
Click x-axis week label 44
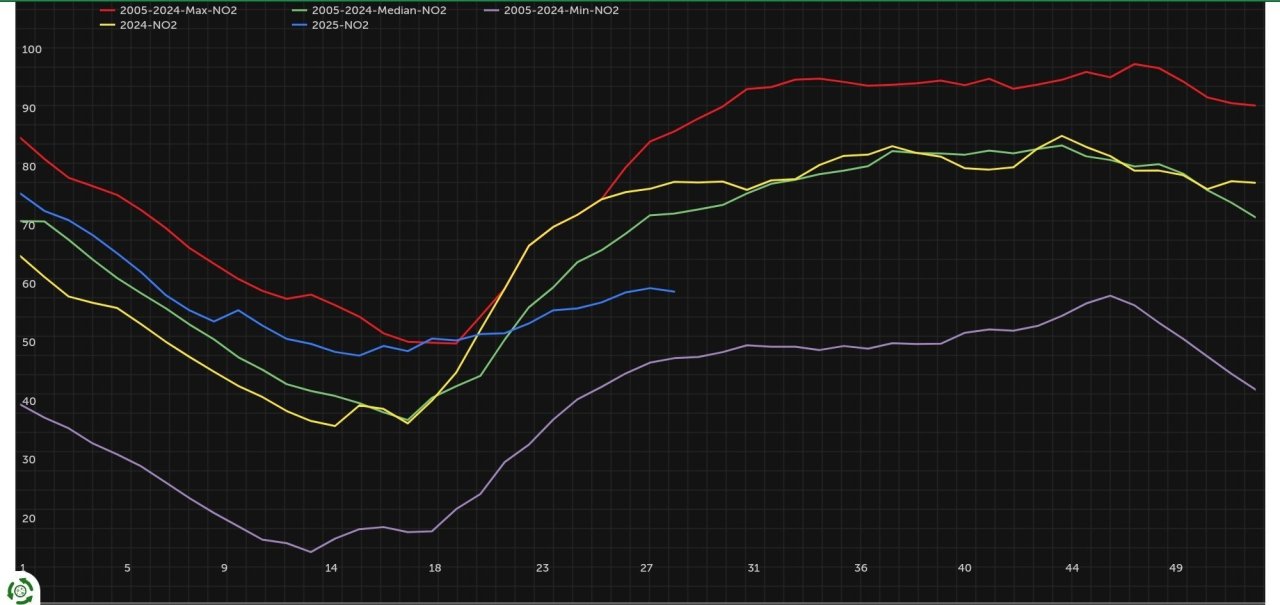pyautogui.click(x=1072, y=568)
